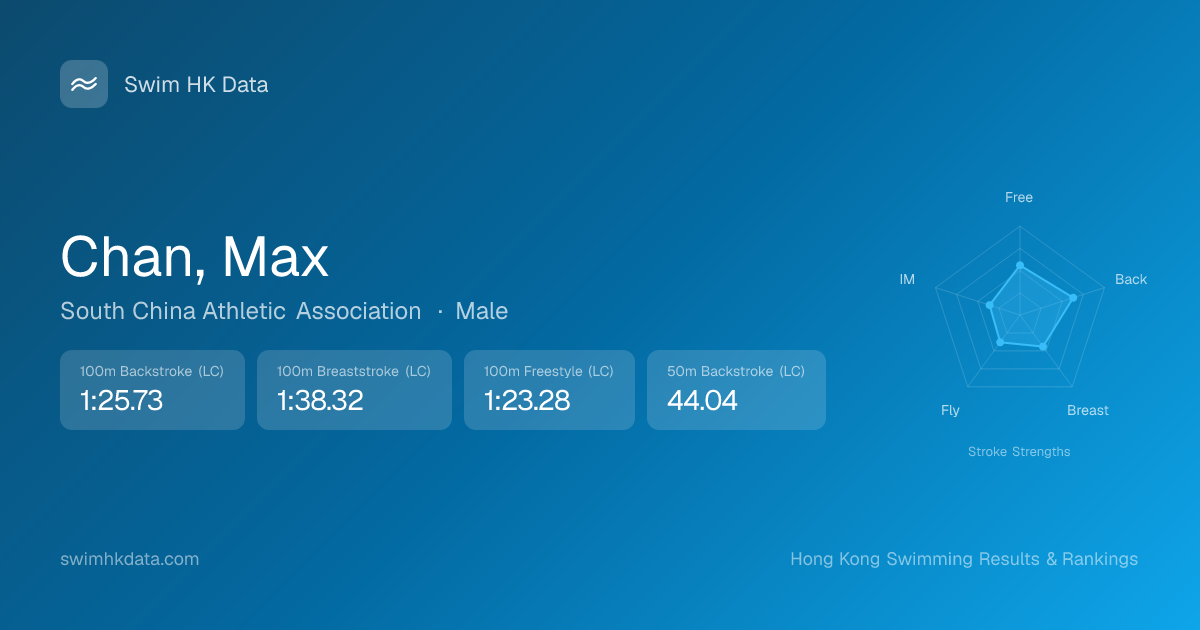Select the IM axis label on radar chart
This screenshot has height=630, width=1200.
pos(907,280)
